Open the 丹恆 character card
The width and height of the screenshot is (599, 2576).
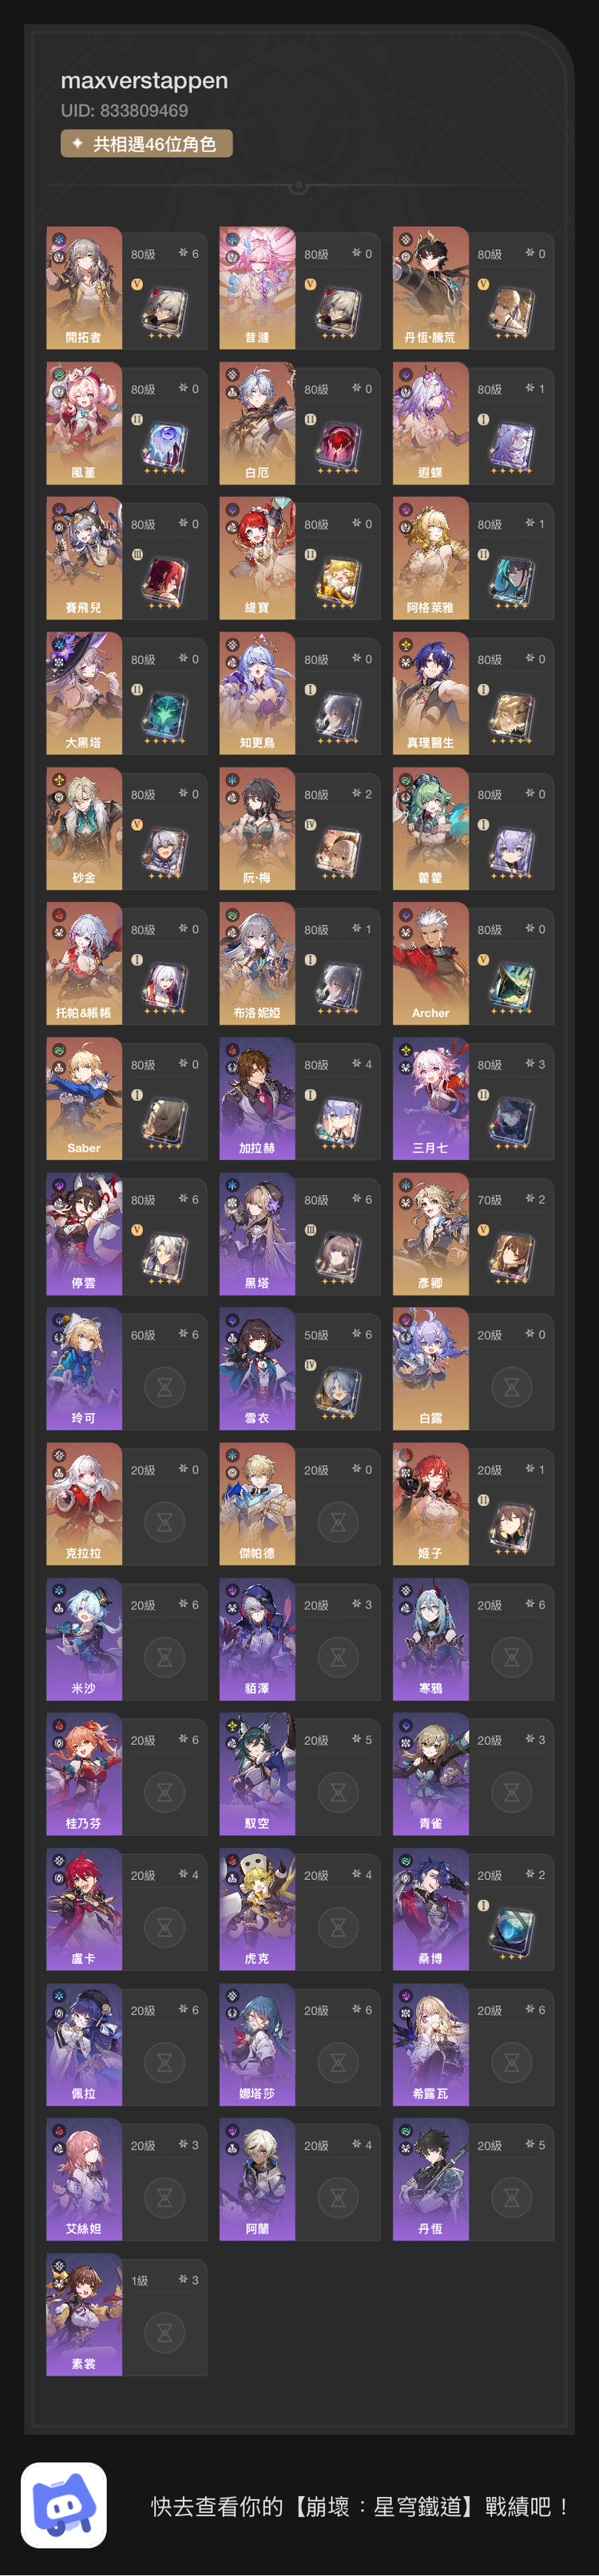click(472, 2179)
